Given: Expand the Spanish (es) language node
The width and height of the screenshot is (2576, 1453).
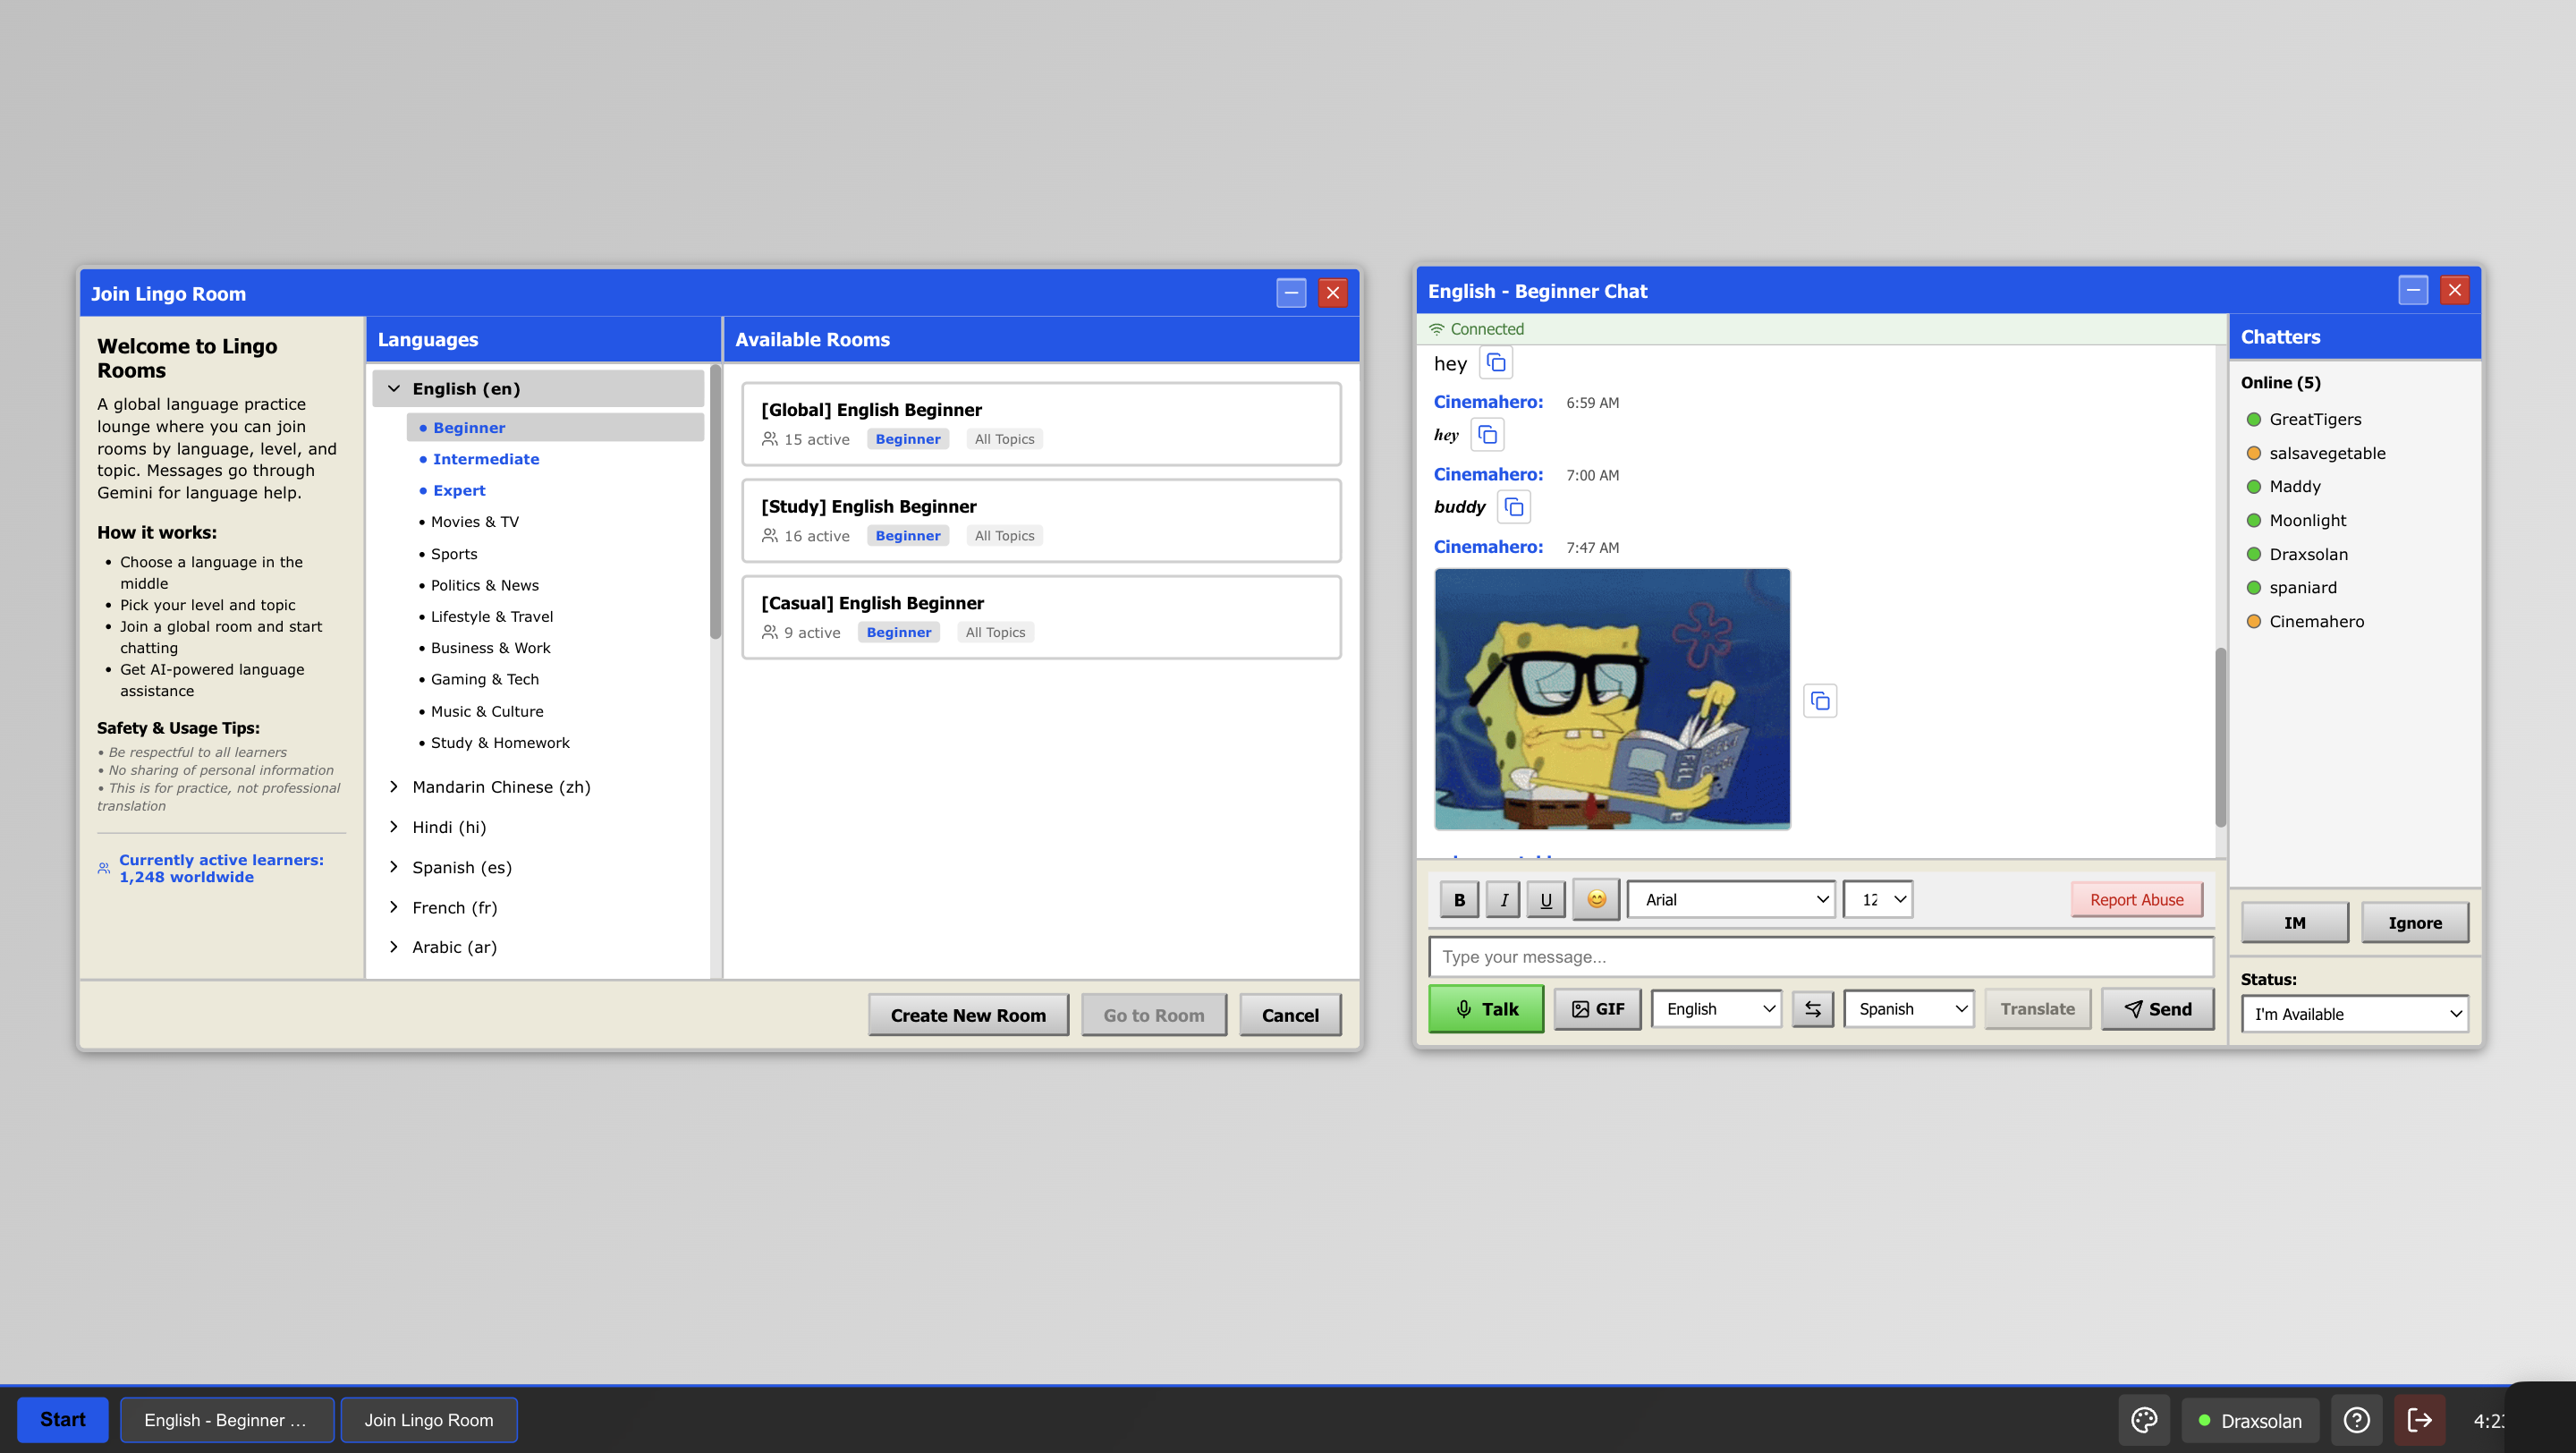Looking at the screenshot, I should point(461,867).
